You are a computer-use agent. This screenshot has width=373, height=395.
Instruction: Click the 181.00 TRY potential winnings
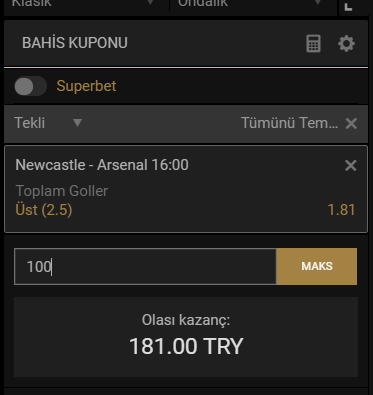[186, 346]
